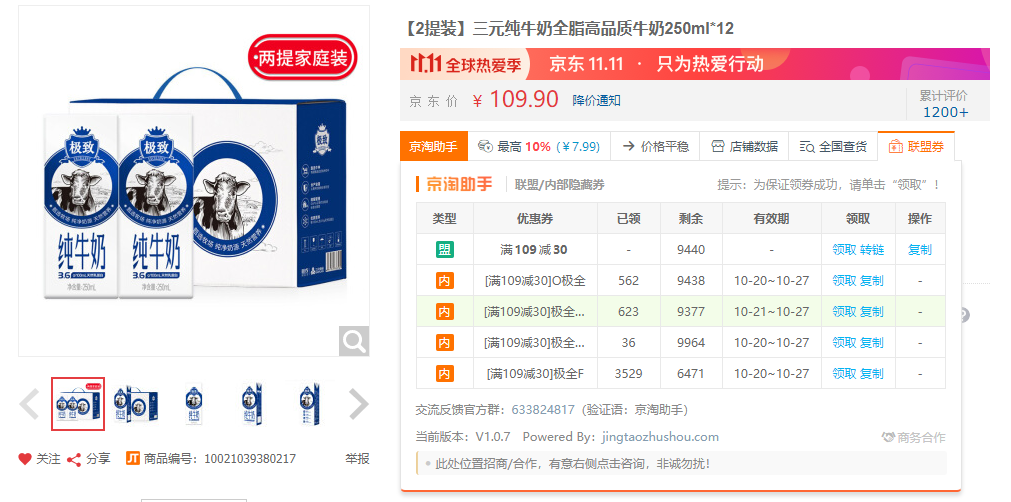Click 复制 for the O极全 coupon
The width and height of the screenshot is (1011, 502).
(x=872, y=280)
